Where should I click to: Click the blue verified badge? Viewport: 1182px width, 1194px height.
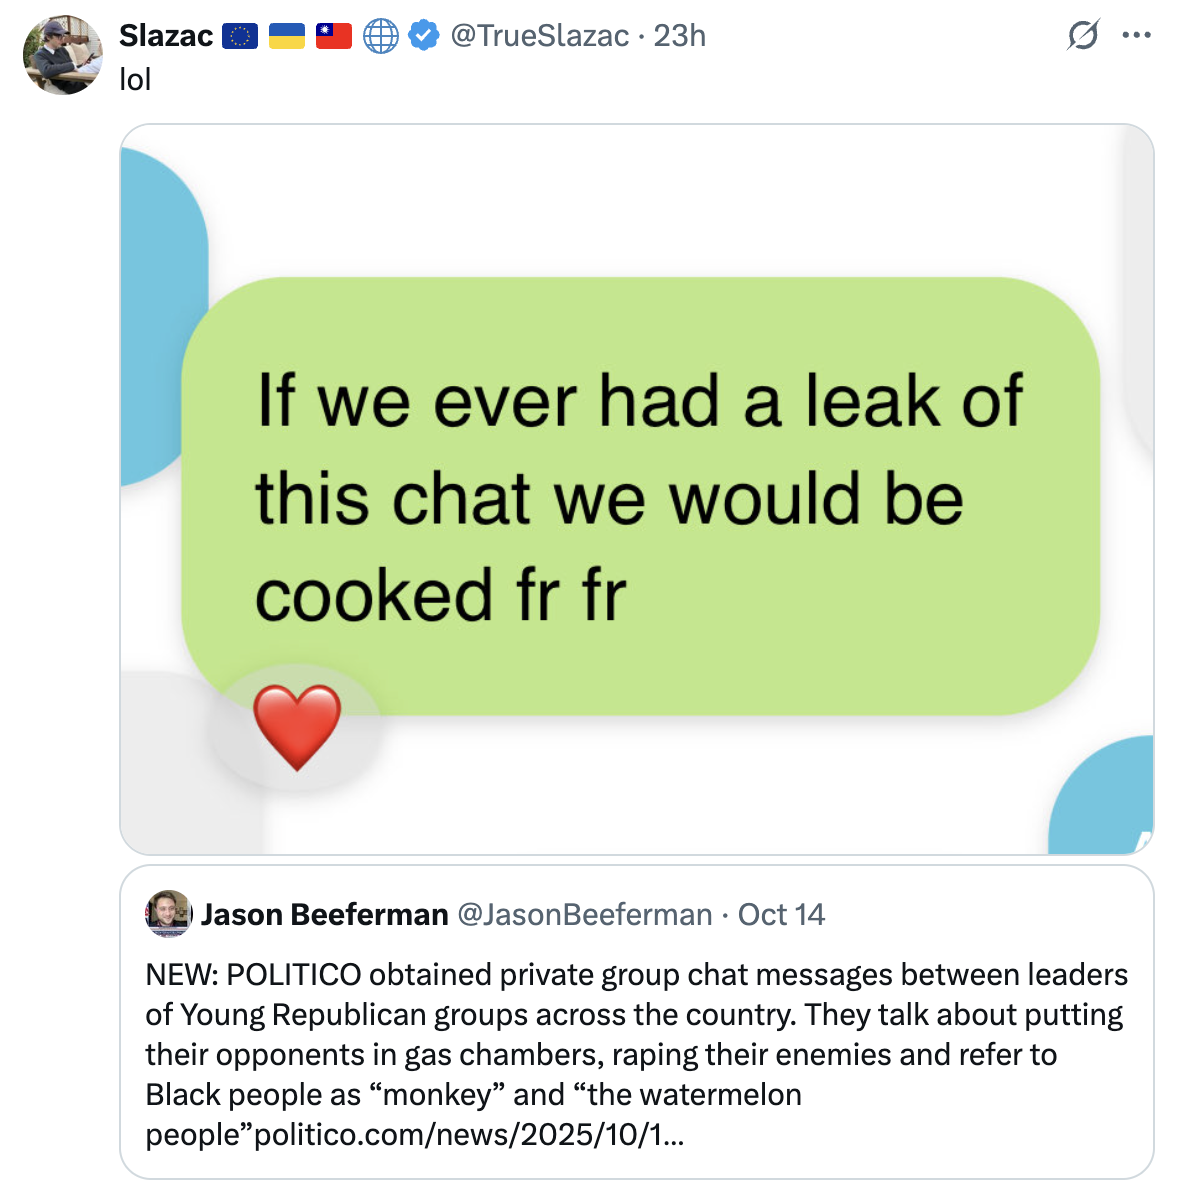pyautogui.click(x=425, y=36)
